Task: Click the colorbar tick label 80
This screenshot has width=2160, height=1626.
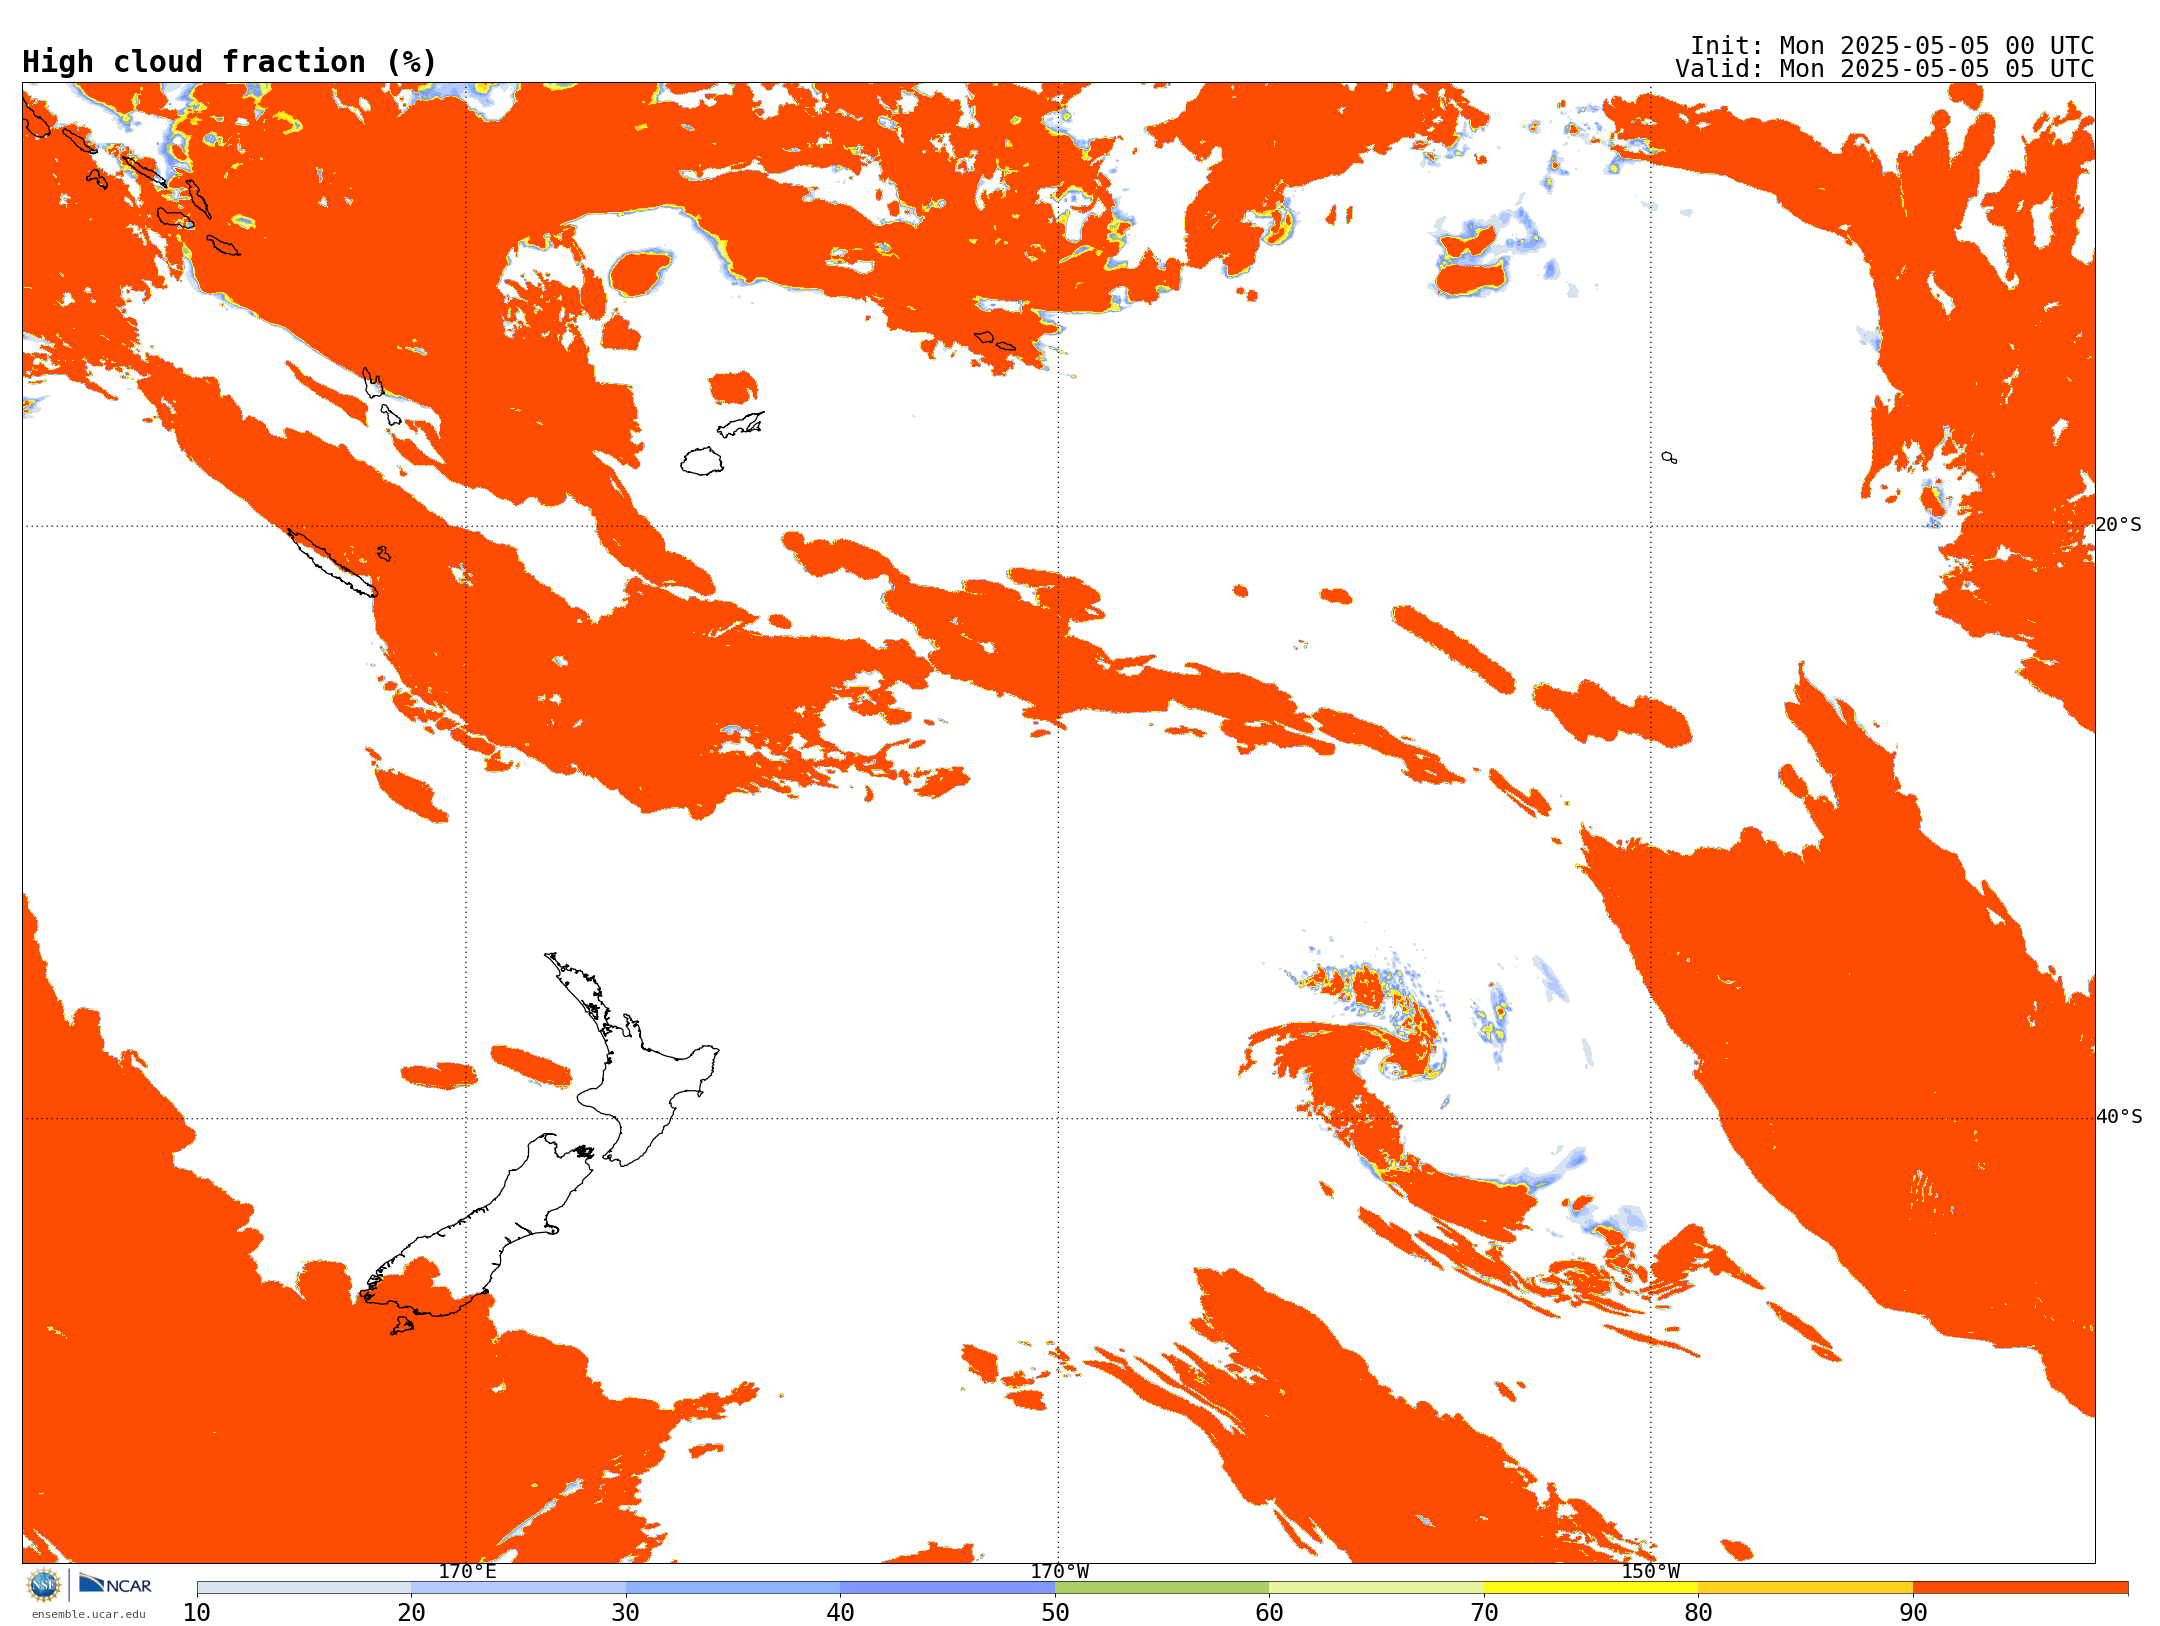Action: click(x=1698, y=1613)
